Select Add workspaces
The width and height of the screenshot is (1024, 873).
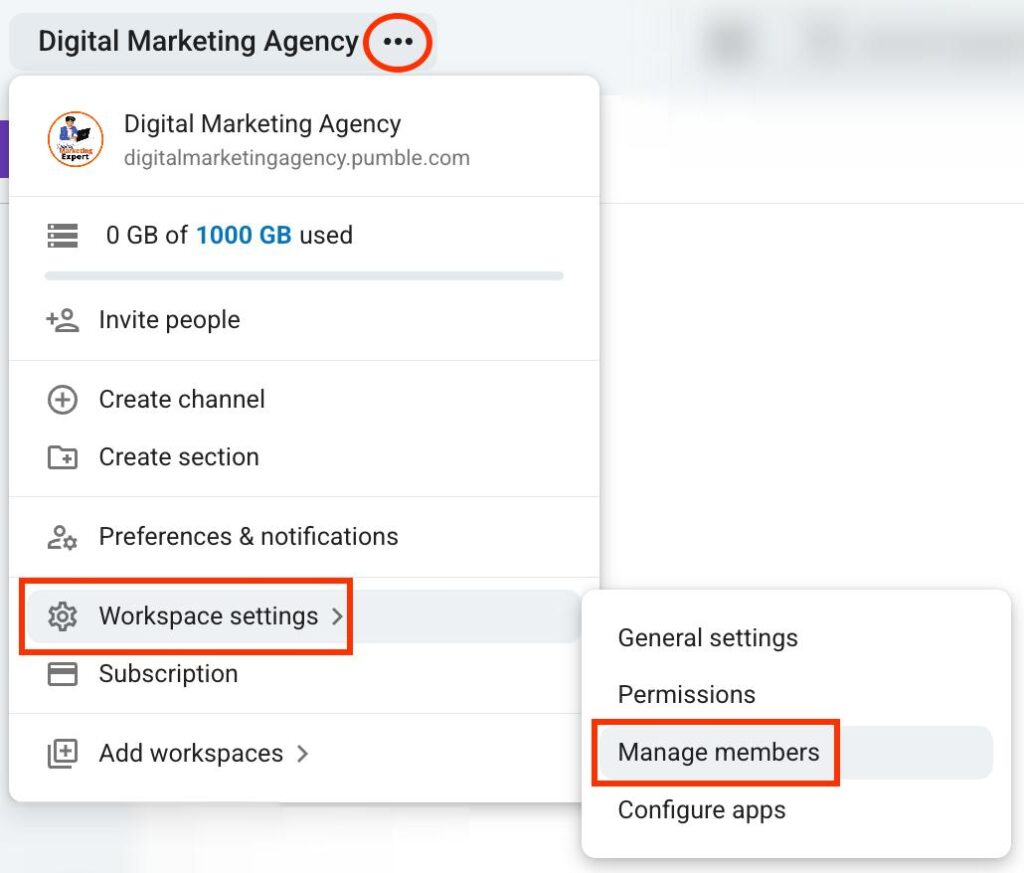click(x=304, y=754)
